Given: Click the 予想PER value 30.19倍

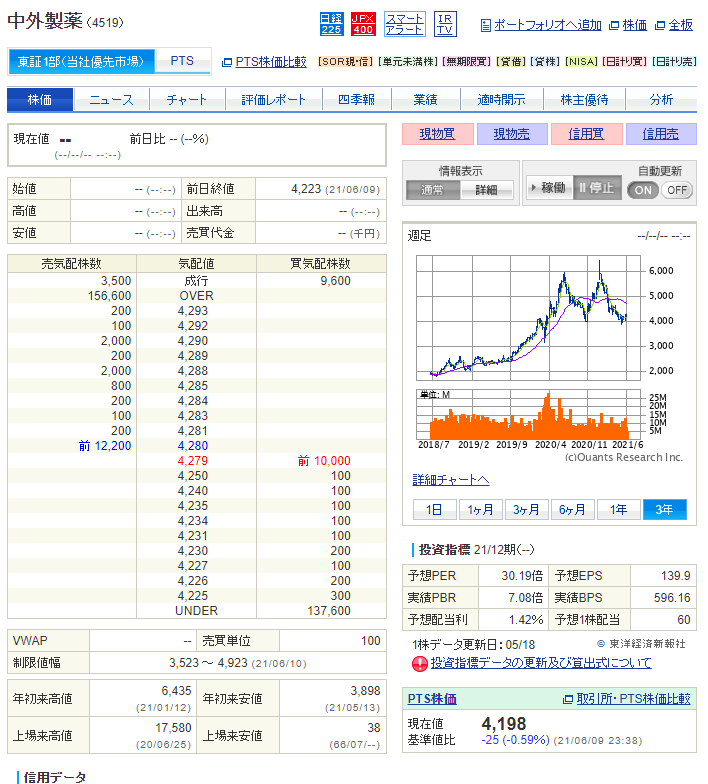Looking at the screenshot, I should pos(522,576).
